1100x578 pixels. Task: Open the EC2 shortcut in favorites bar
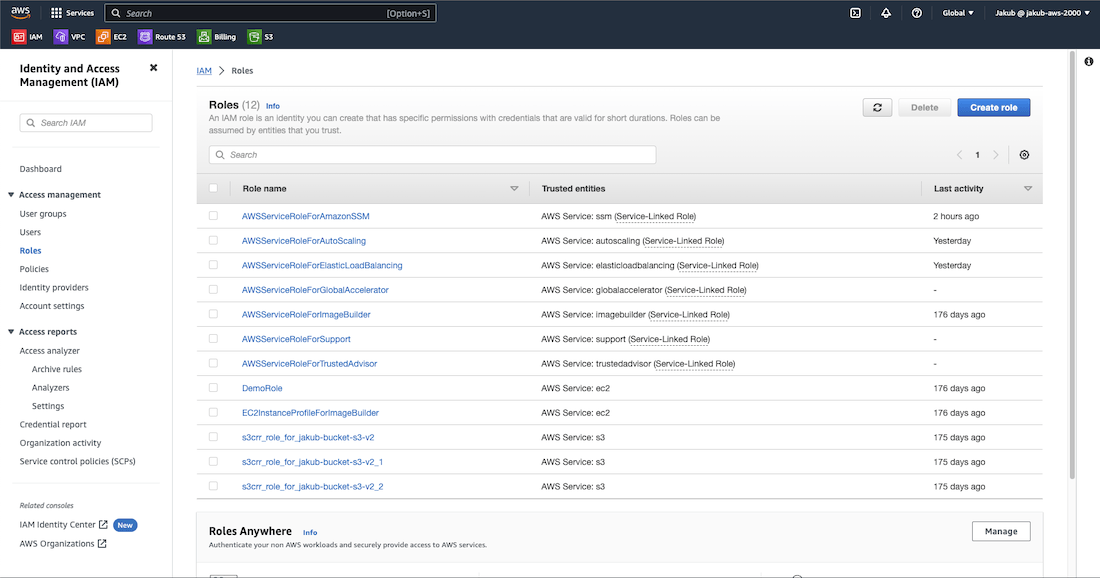111,37
